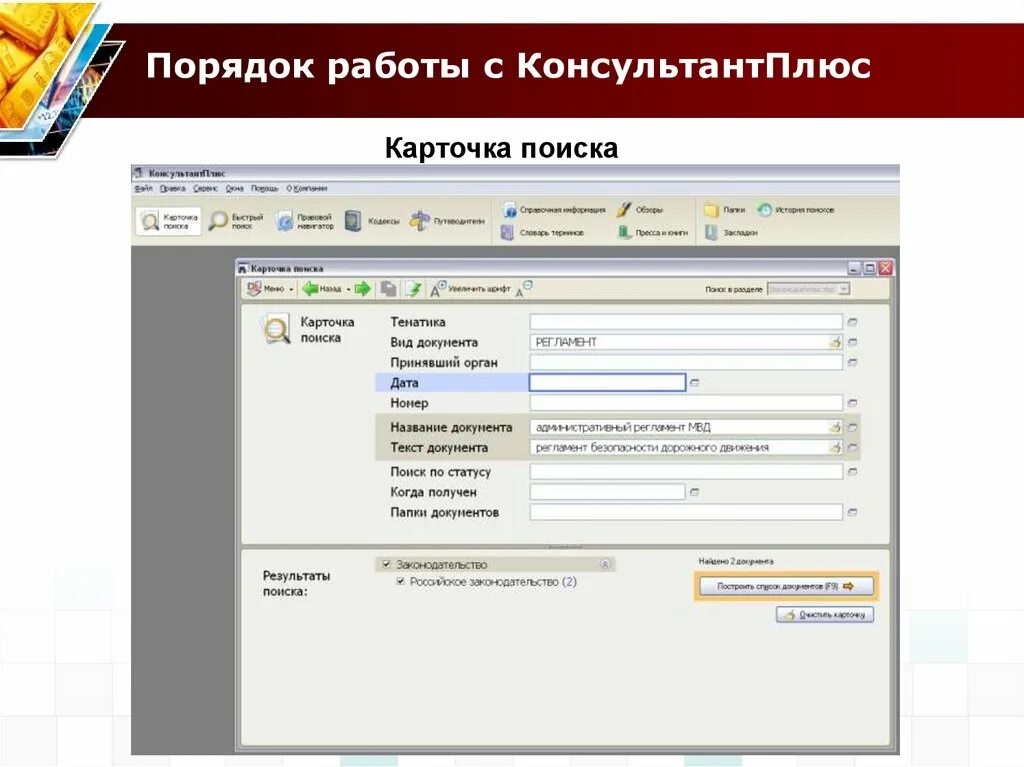1024x767 pixels.
Task: Open the О Компании menu
Action: pyautogui.click(x=306, y=188)
